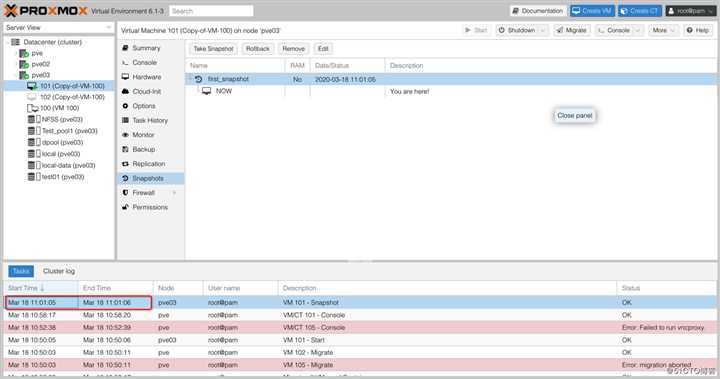The width and height of the screenshot is (720, 379).
Task: Select the VM 102 - Migrate task
Action: click(360, 352)
